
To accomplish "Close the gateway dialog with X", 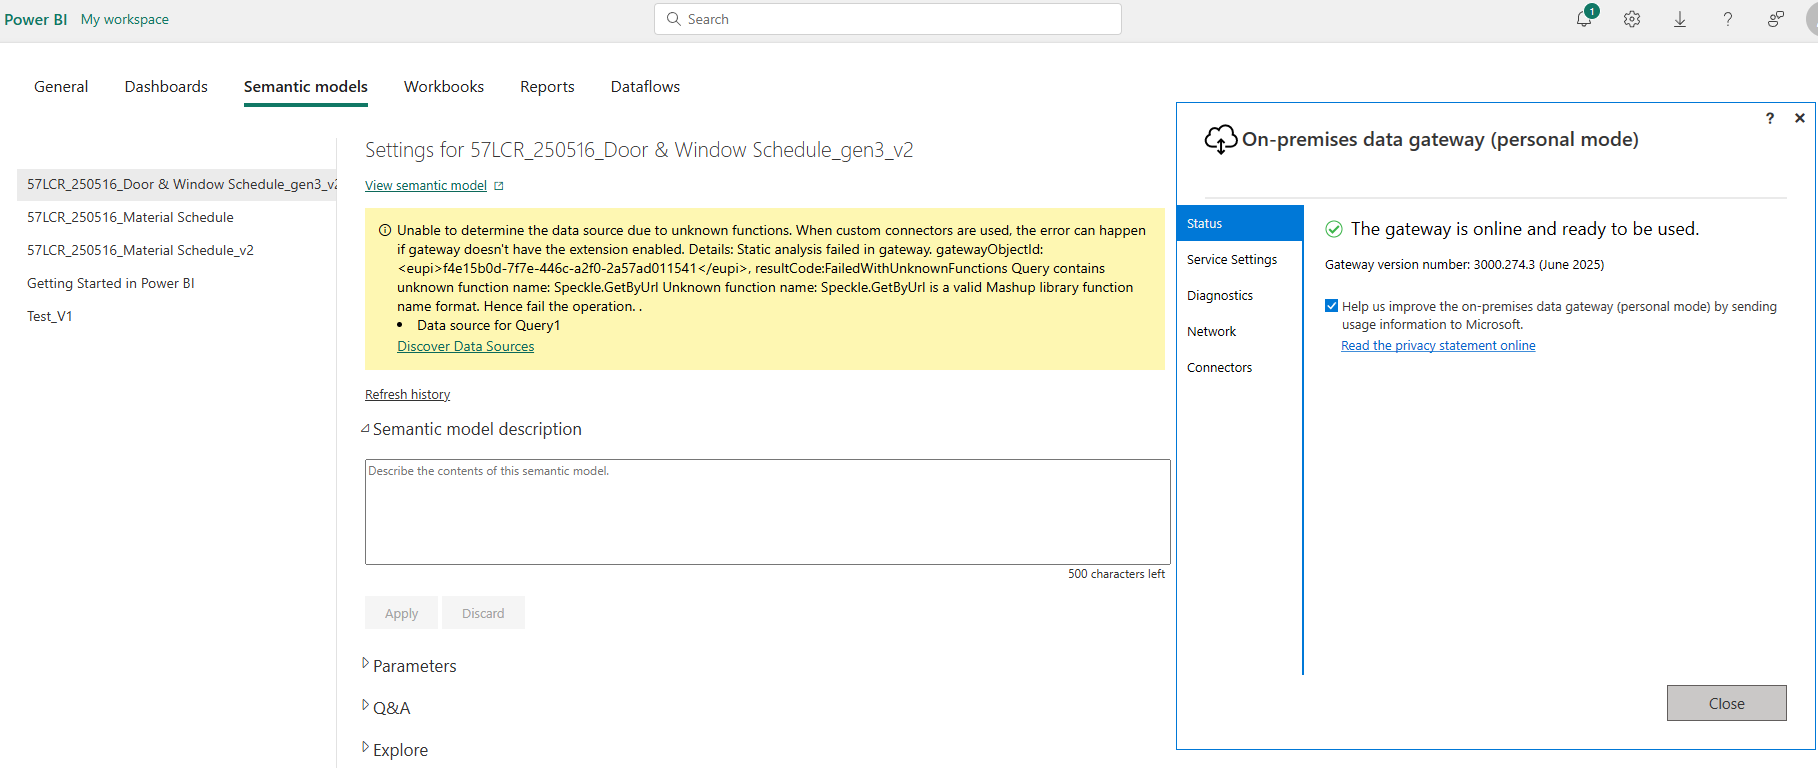I will click(1800, 118).
